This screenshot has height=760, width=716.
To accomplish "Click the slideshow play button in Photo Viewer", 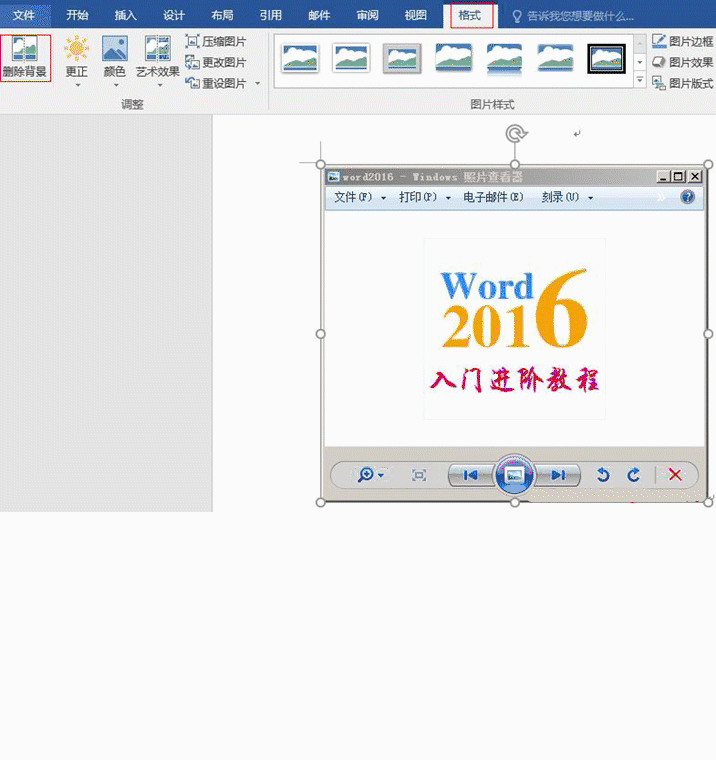I will [x=514, y=475].
